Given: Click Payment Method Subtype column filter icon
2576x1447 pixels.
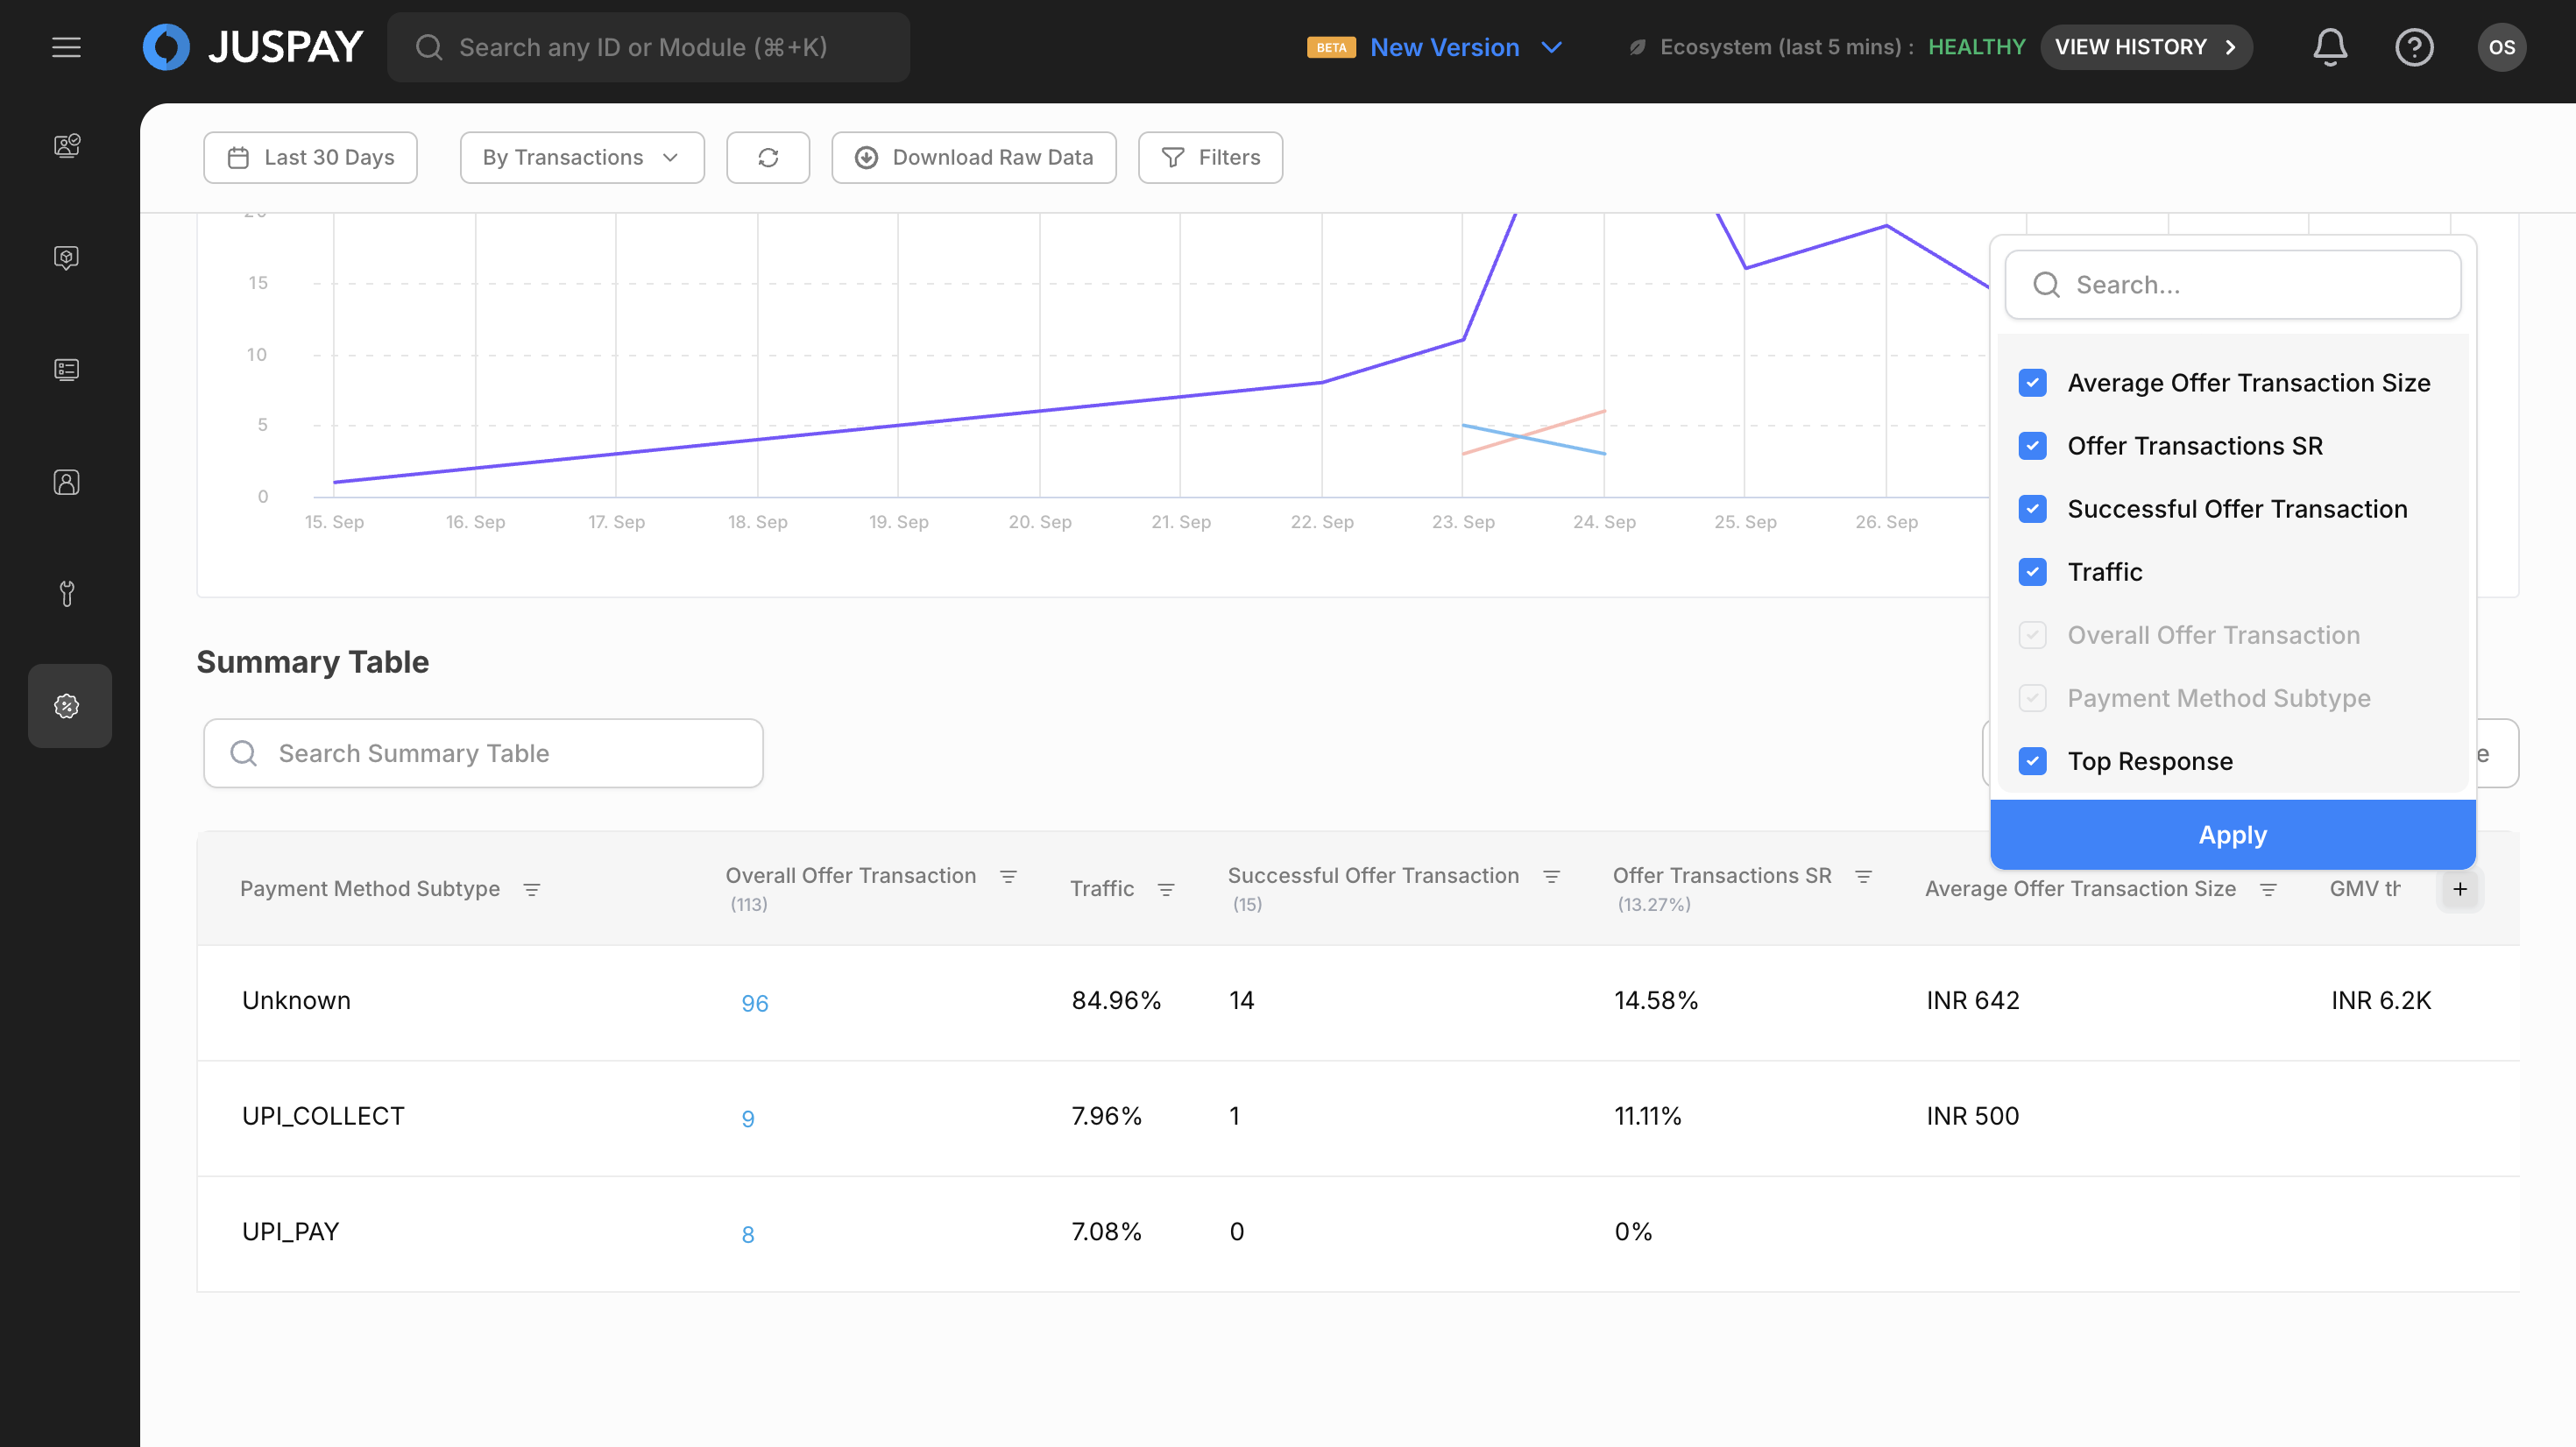Looking at the screenshot, I should click(x=532, y=889).
